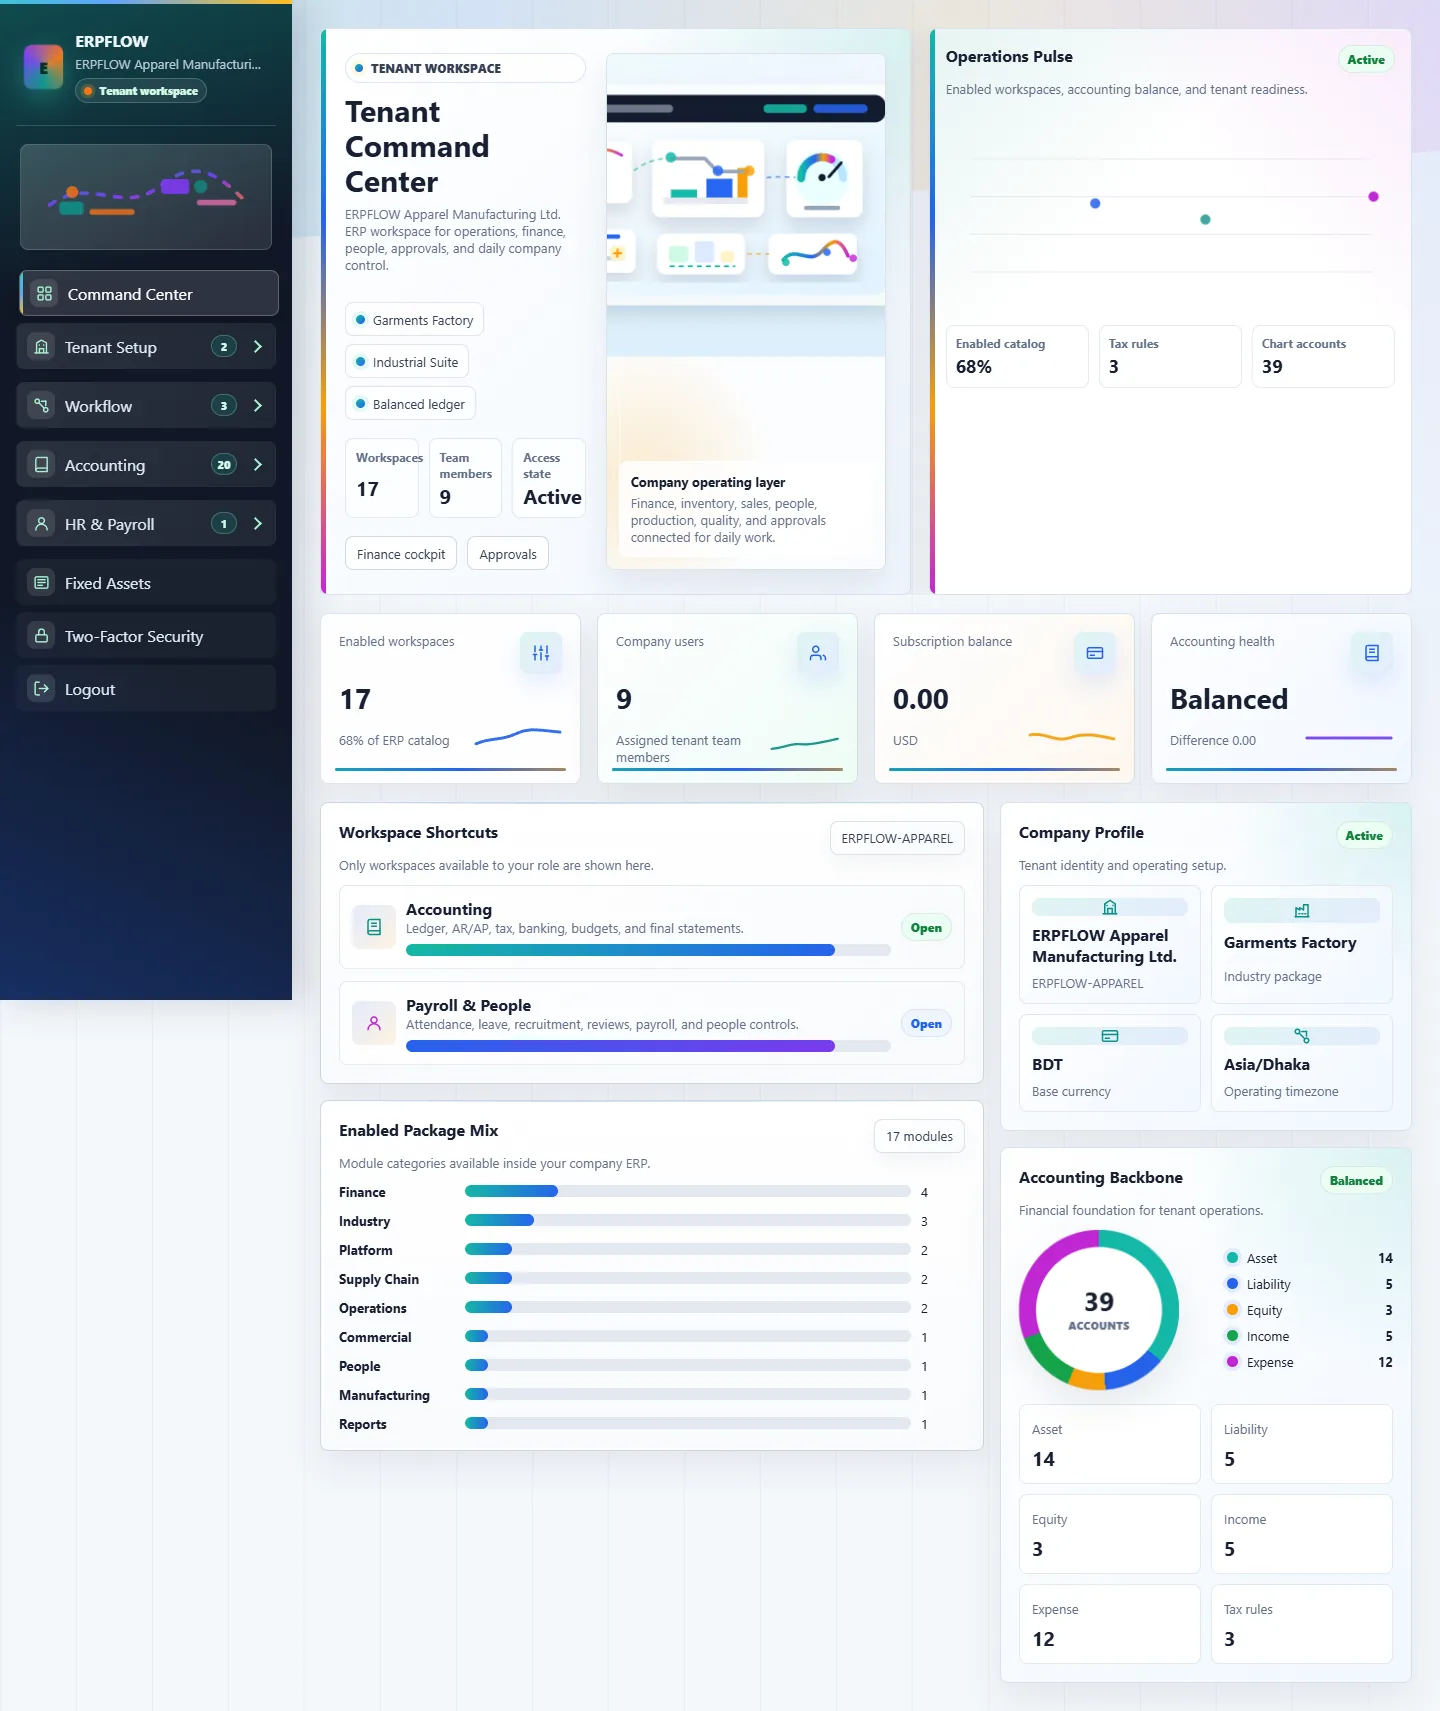Select the Workflow menu item

[x=146, y=406]
